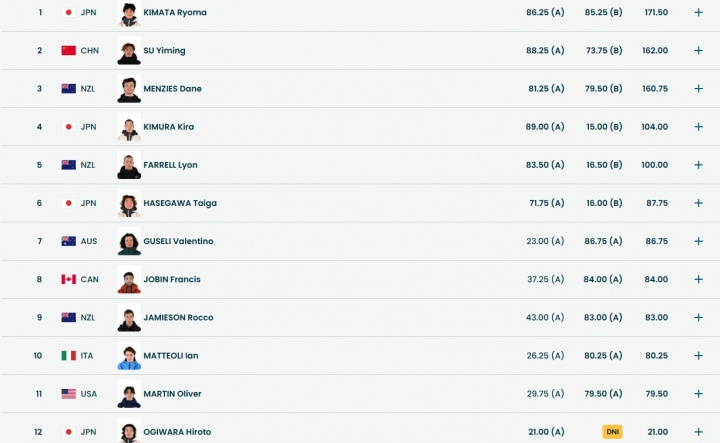The height and width of the screenshot is (443, 720).
Task: Click China flag icon beside SU Yiming
Action: click(x=68, y=51)
